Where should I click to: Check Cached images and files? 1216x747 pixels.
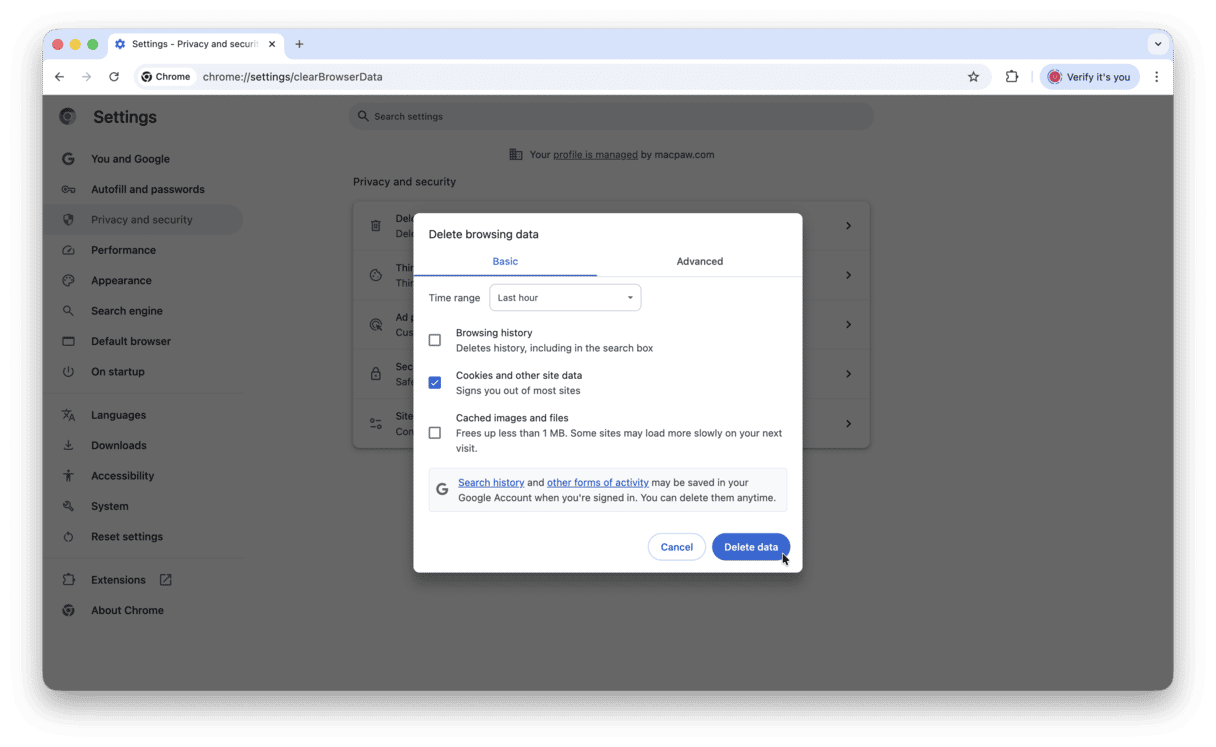pos(435,432)
